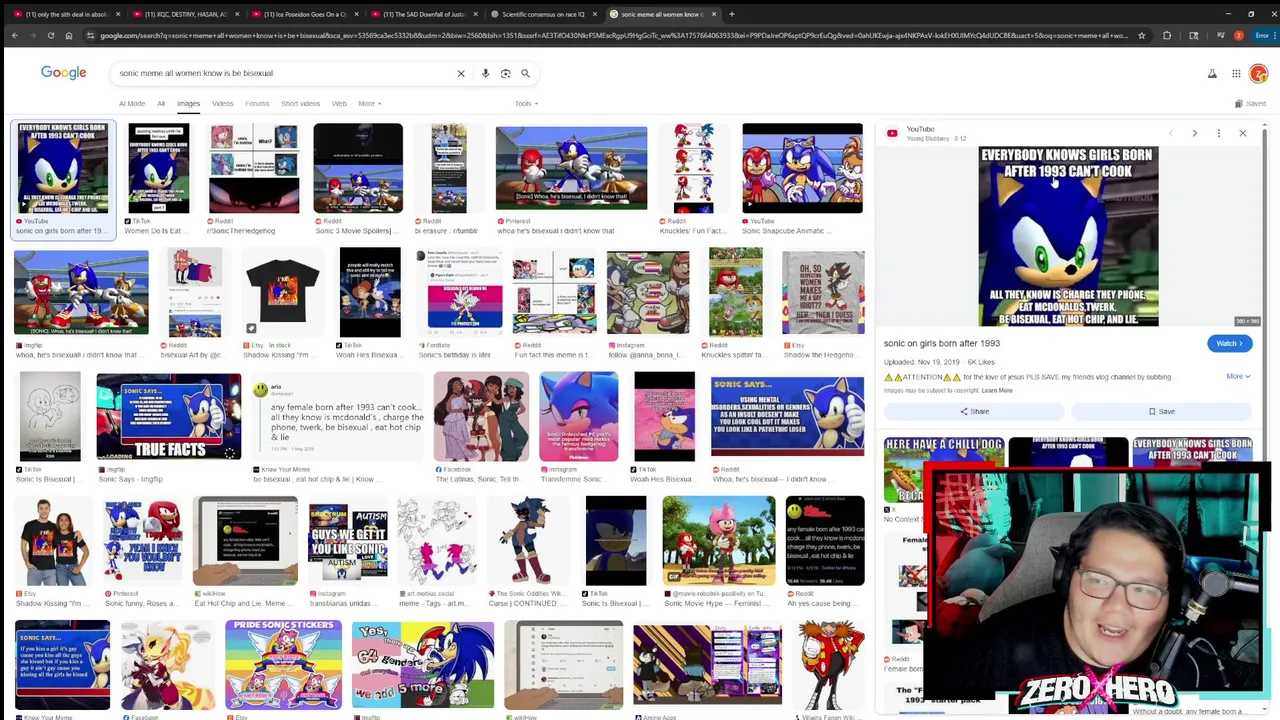The image size is (1280, 720).
Task: Clear the Google search box text
Action: [461, 73]
